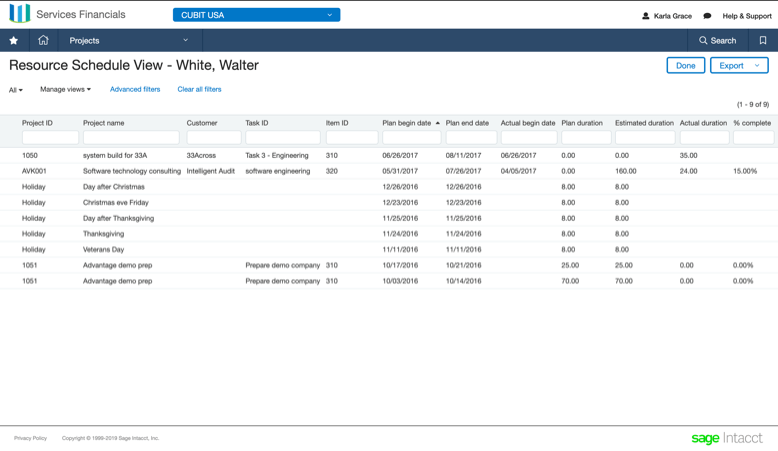Screen dimensions: 778x451
Task: Click the Estimated duration filter field
Action: tap(645, 137)
